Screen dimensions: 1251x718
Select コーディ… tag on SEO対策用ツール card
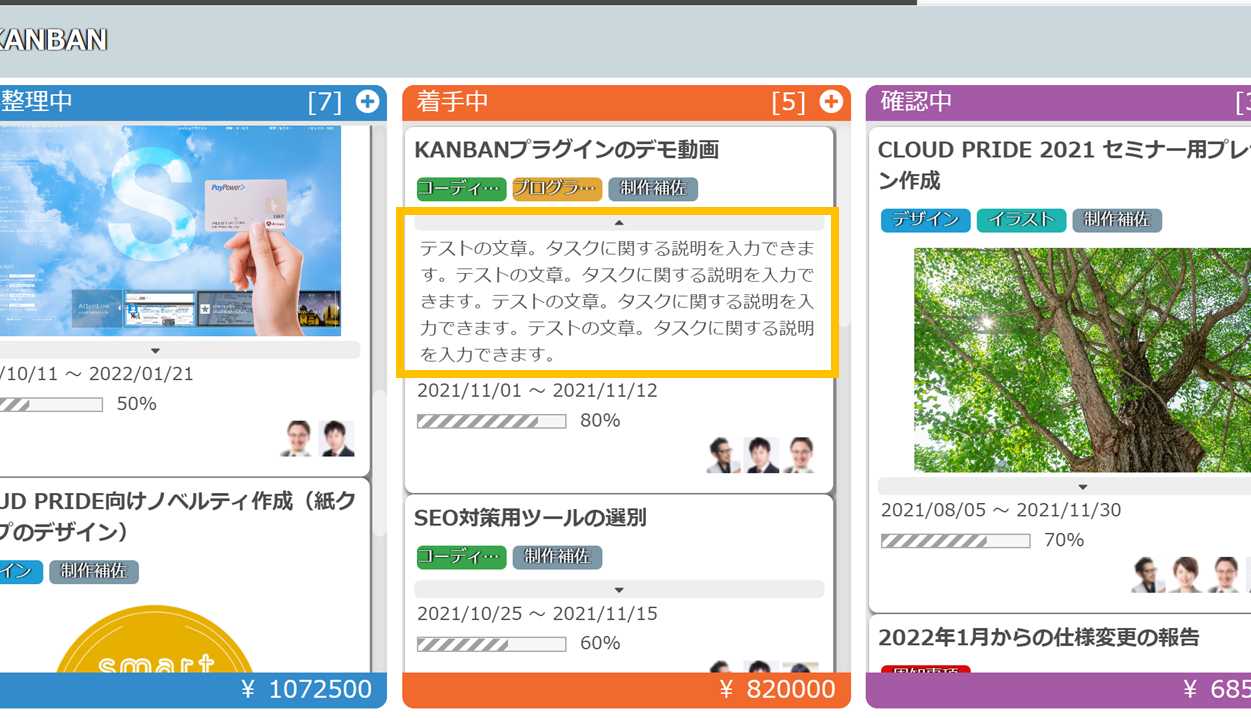pos(462,557)
